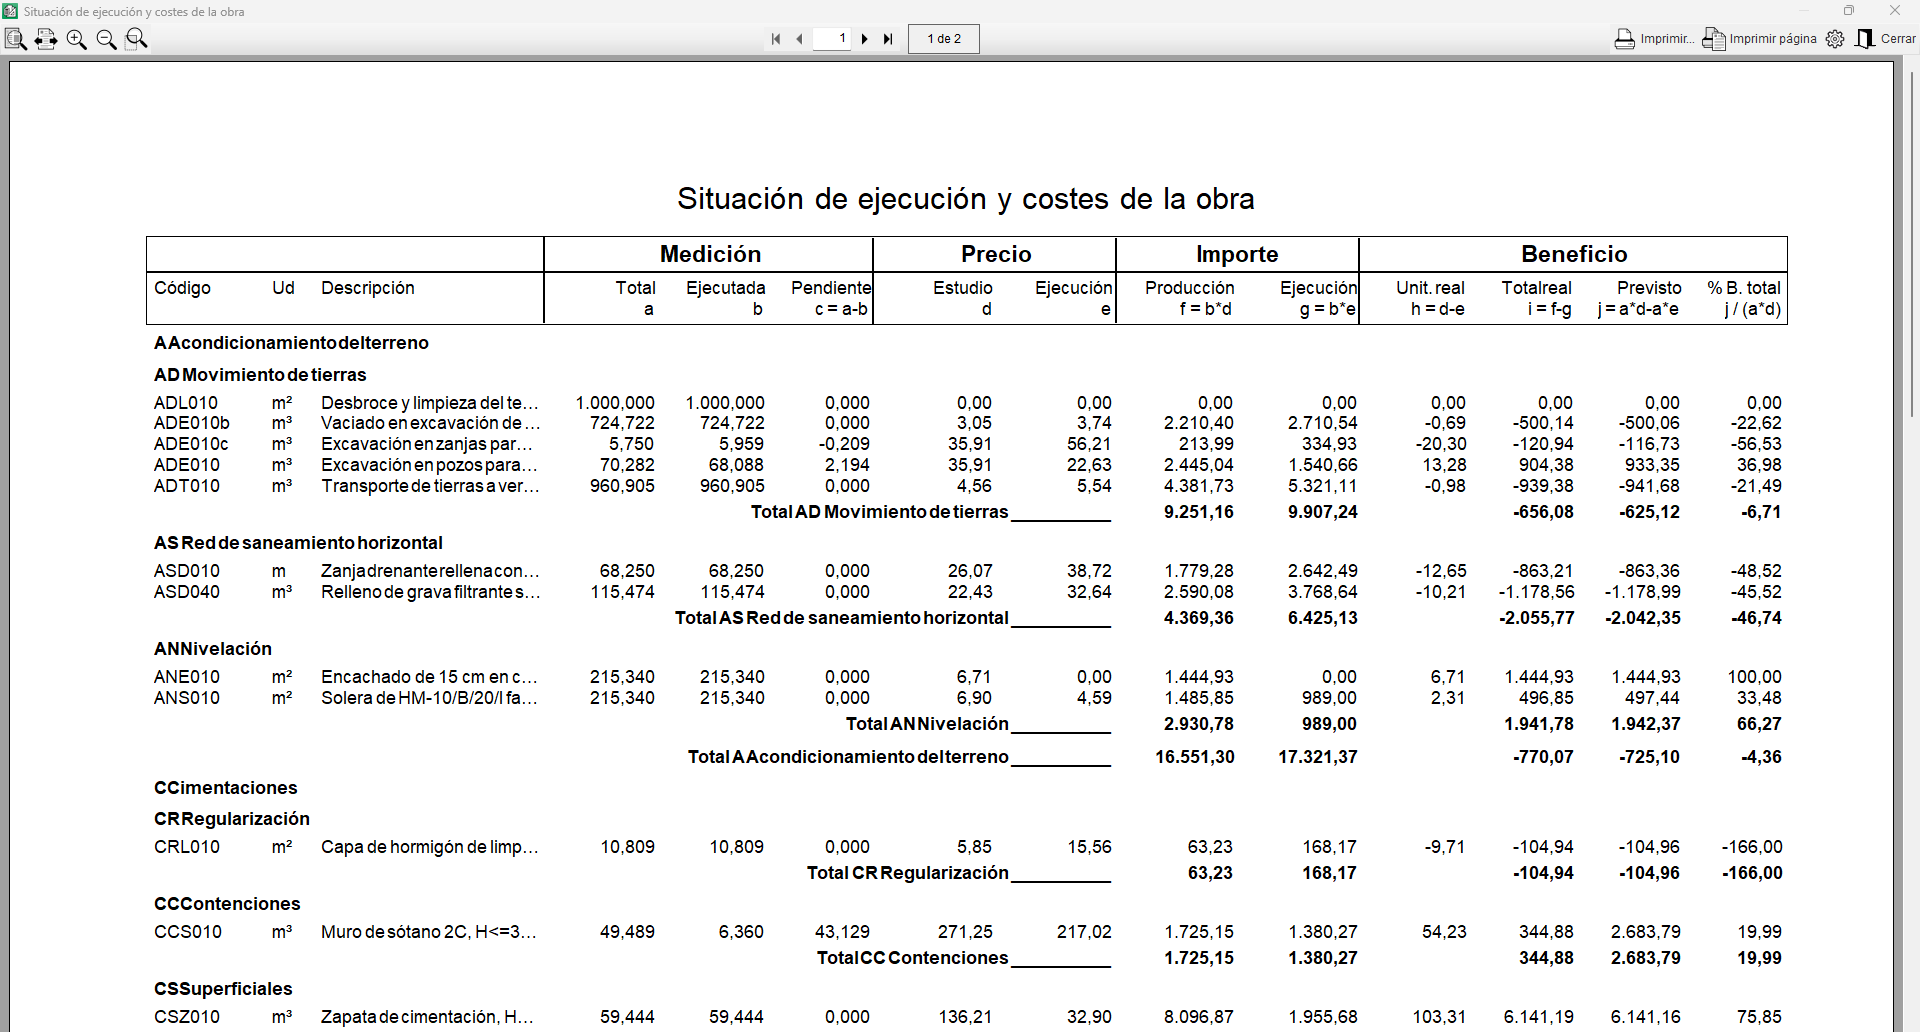1920x1032 pixels.
Task: Click the vertical scrollbar thumb
Action: [1912, 243]
